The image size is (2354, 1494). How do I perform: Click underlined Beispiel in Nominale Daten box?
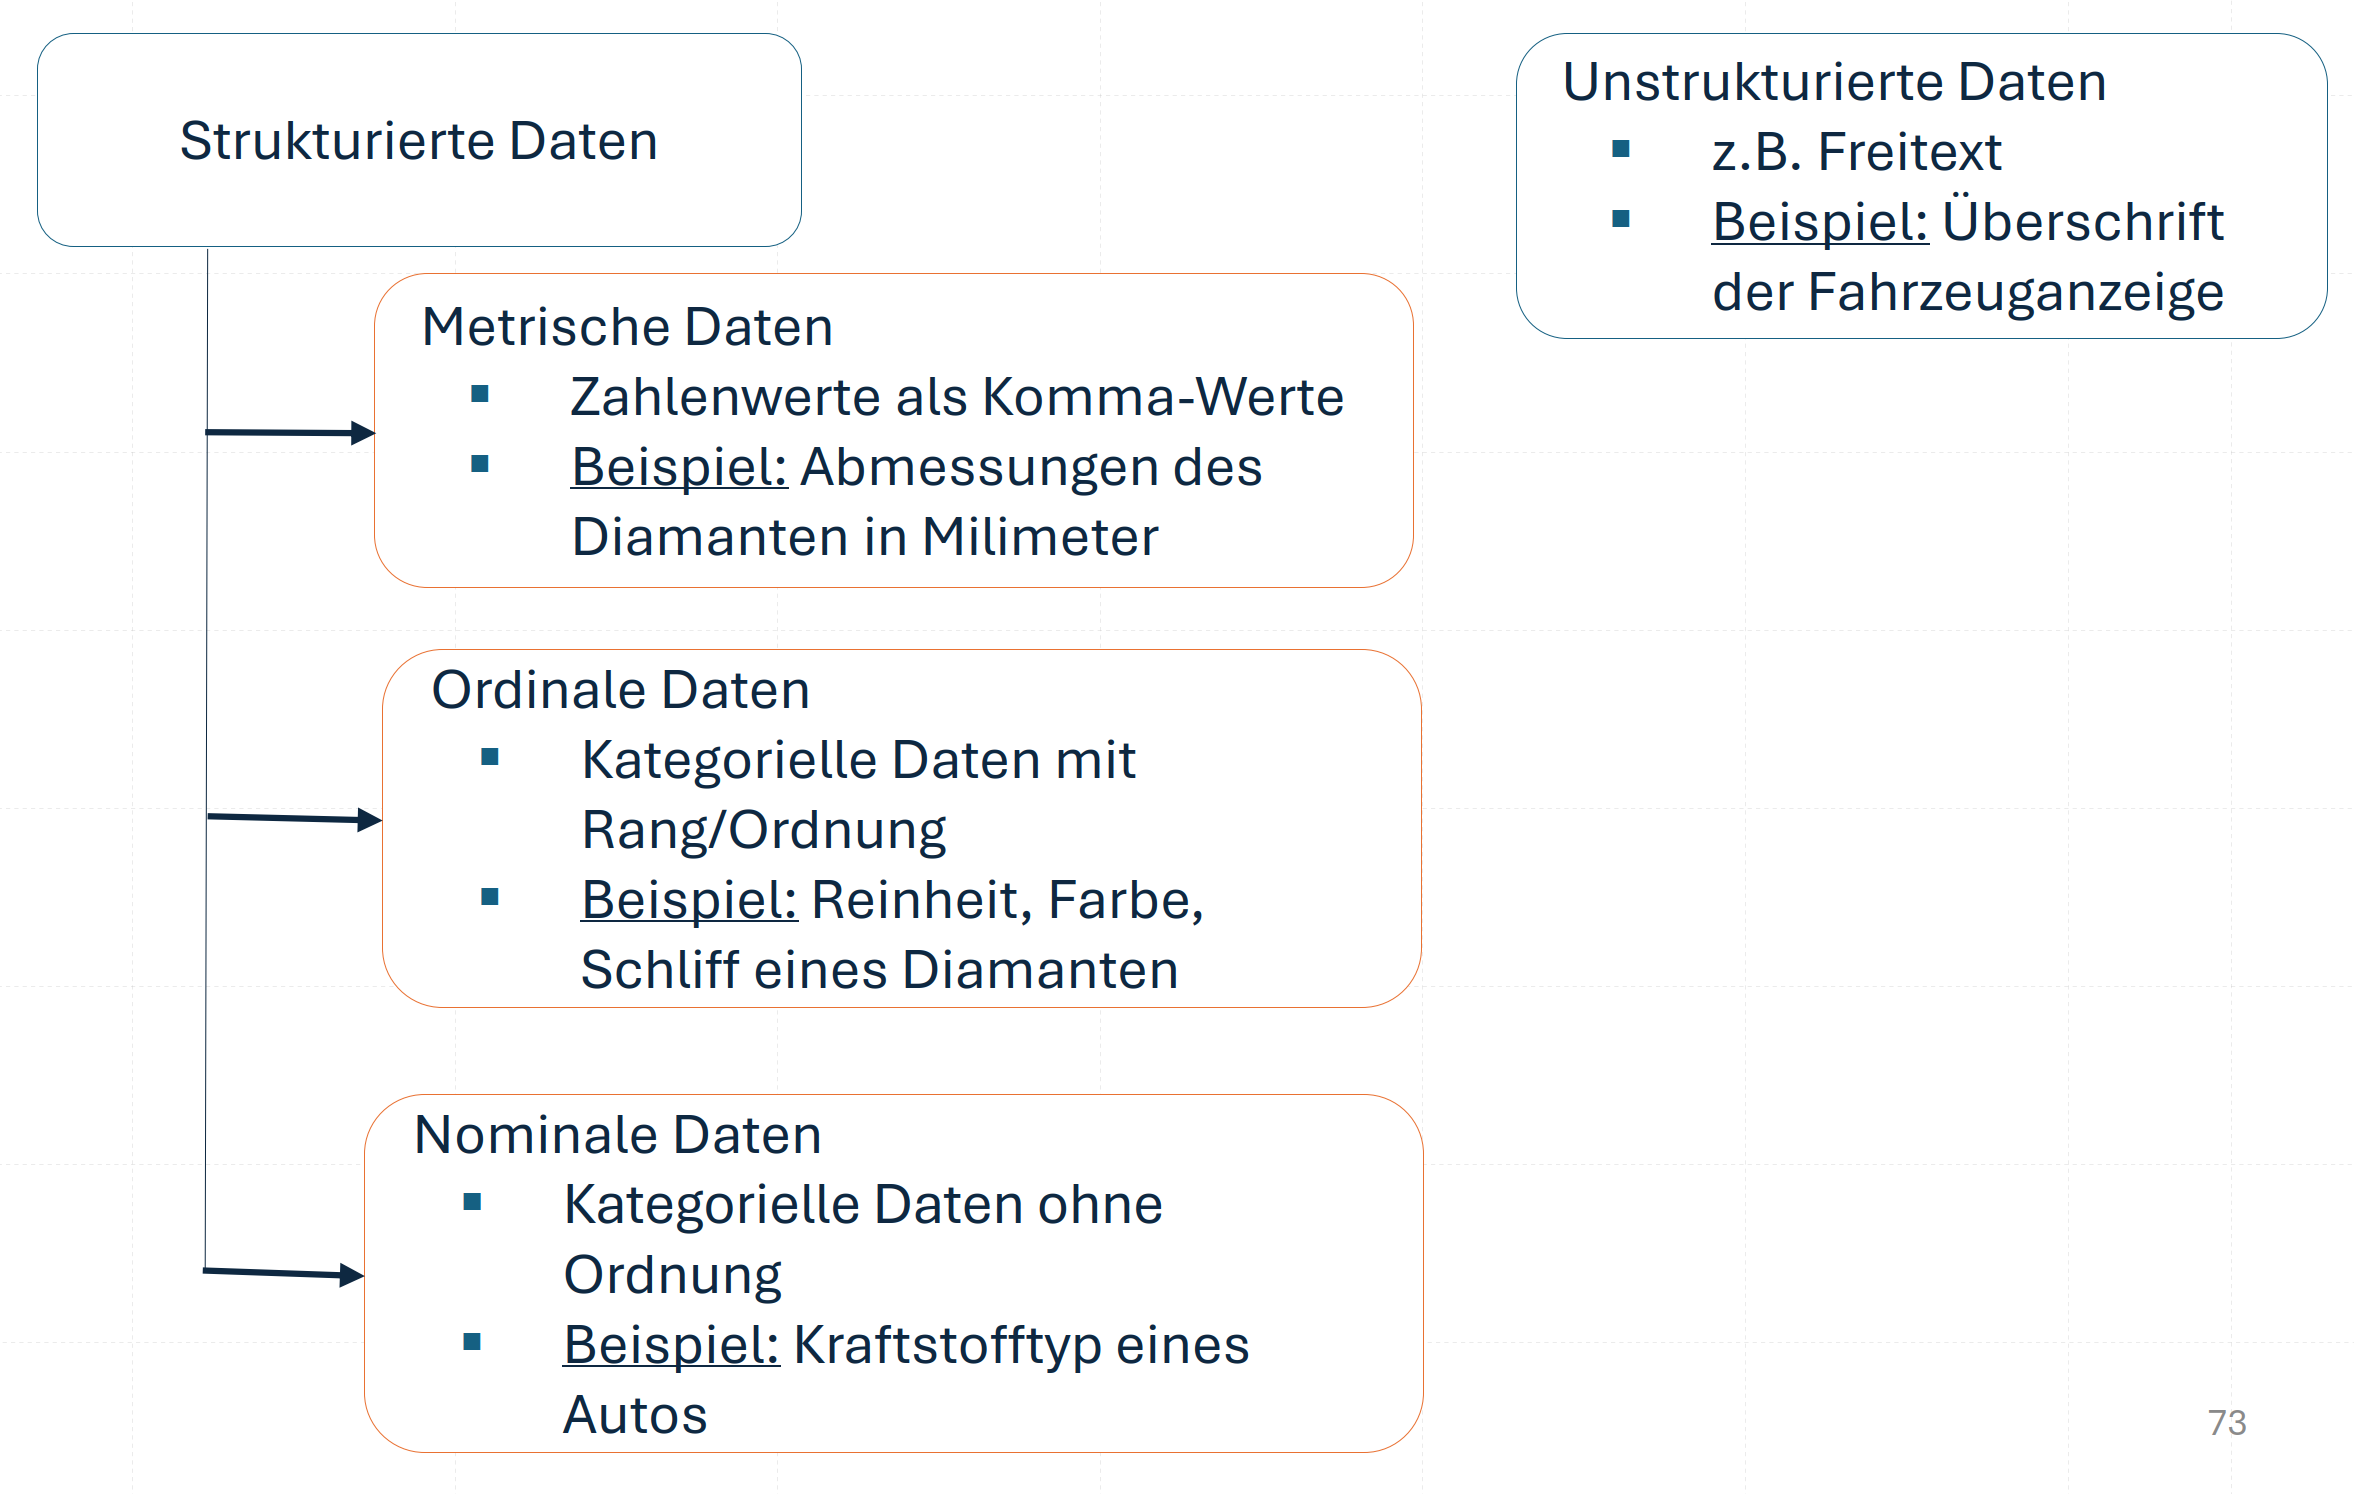point(671,1346)
